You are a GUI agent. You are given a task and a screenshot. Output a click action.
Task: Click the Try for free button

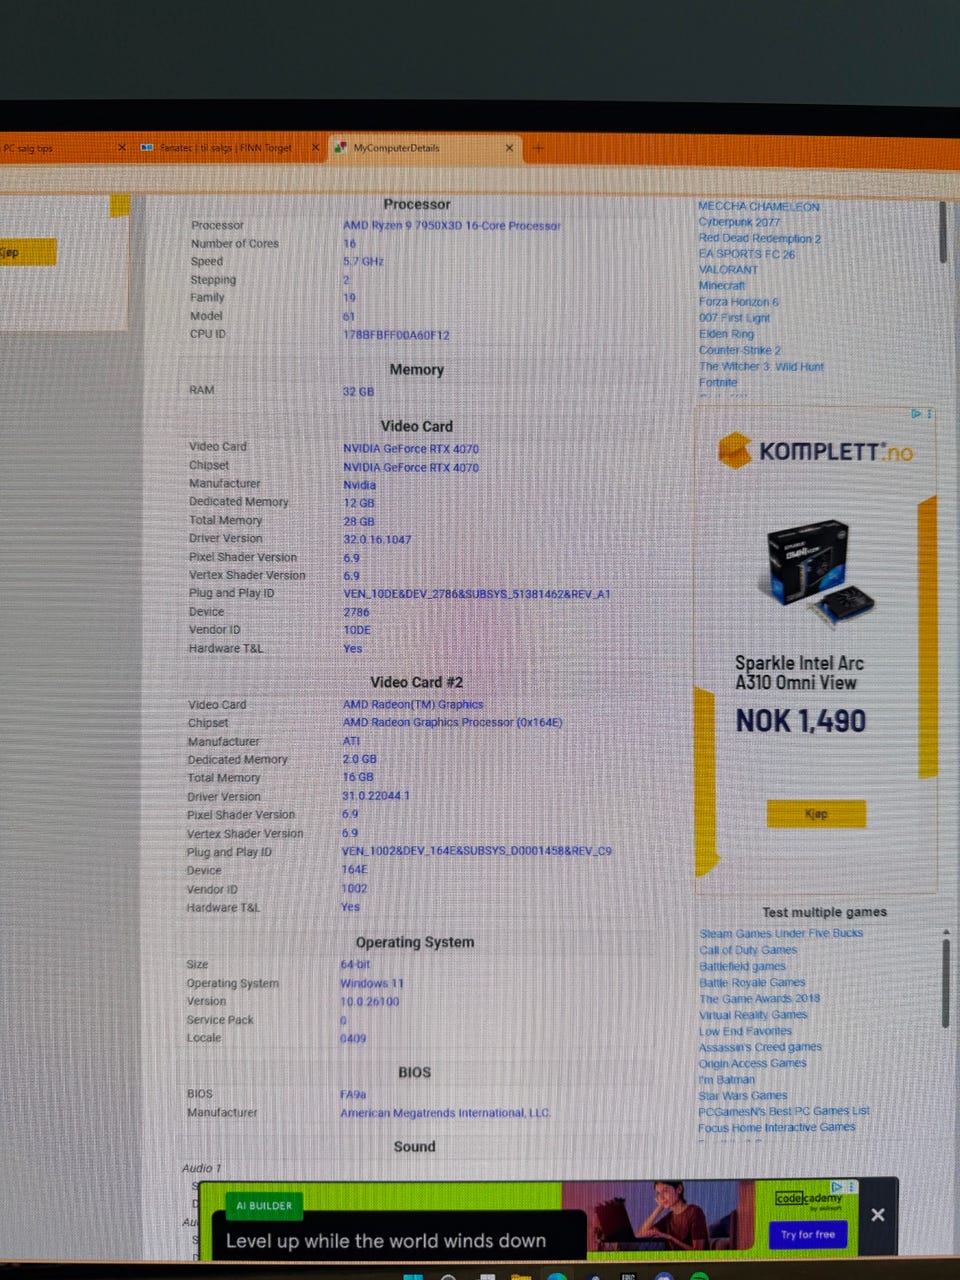pyautogui.click(x=808, y=1234)
